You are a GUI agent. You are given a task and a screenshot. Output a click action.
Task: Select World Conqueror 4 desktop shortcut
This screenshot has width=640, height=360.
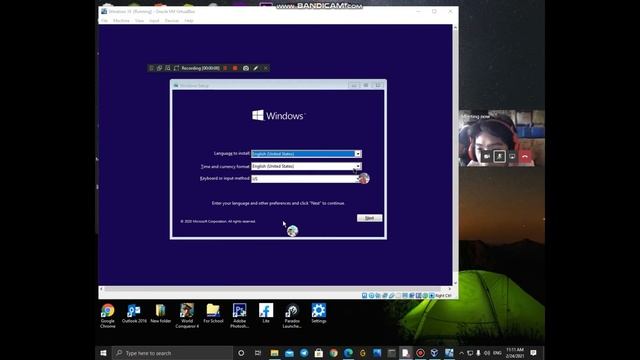[x=187, y=316]
